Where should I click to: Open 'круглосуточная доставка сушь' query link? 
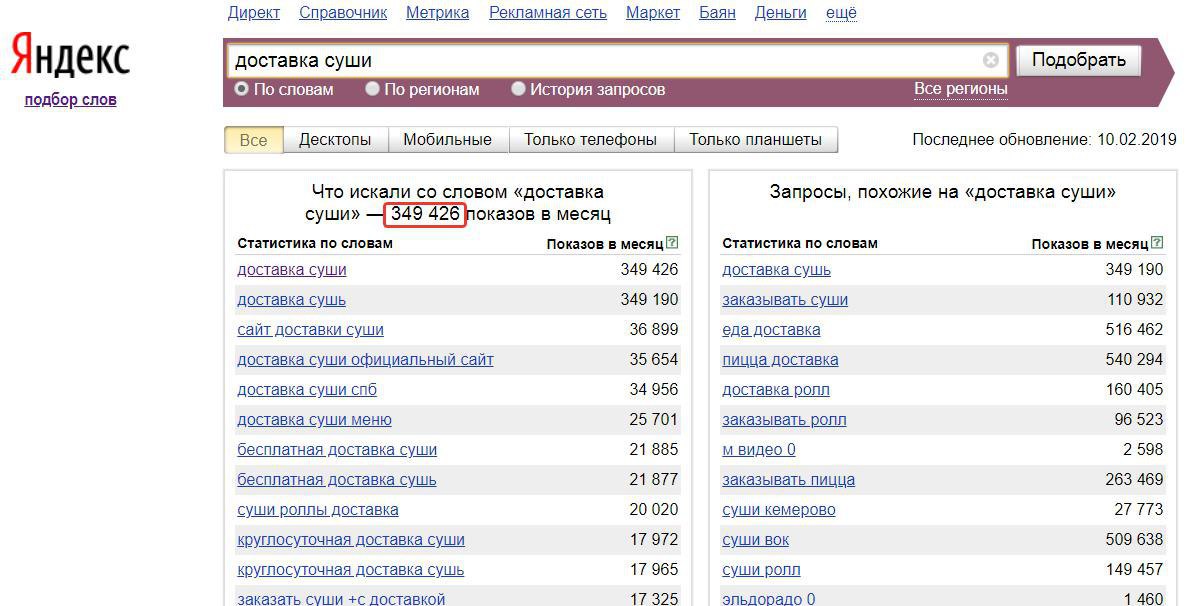coord(351,570)
